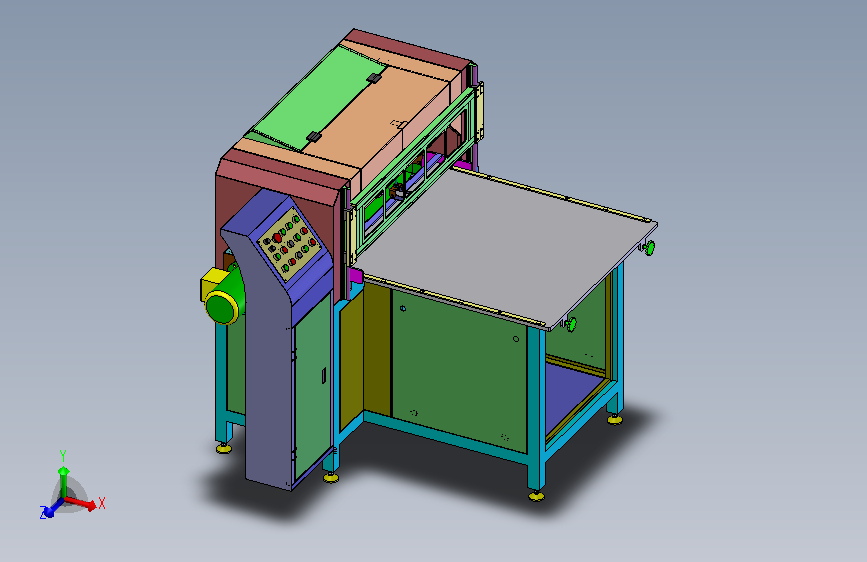Select the beige push-button control panel on the console

point(290,244)
